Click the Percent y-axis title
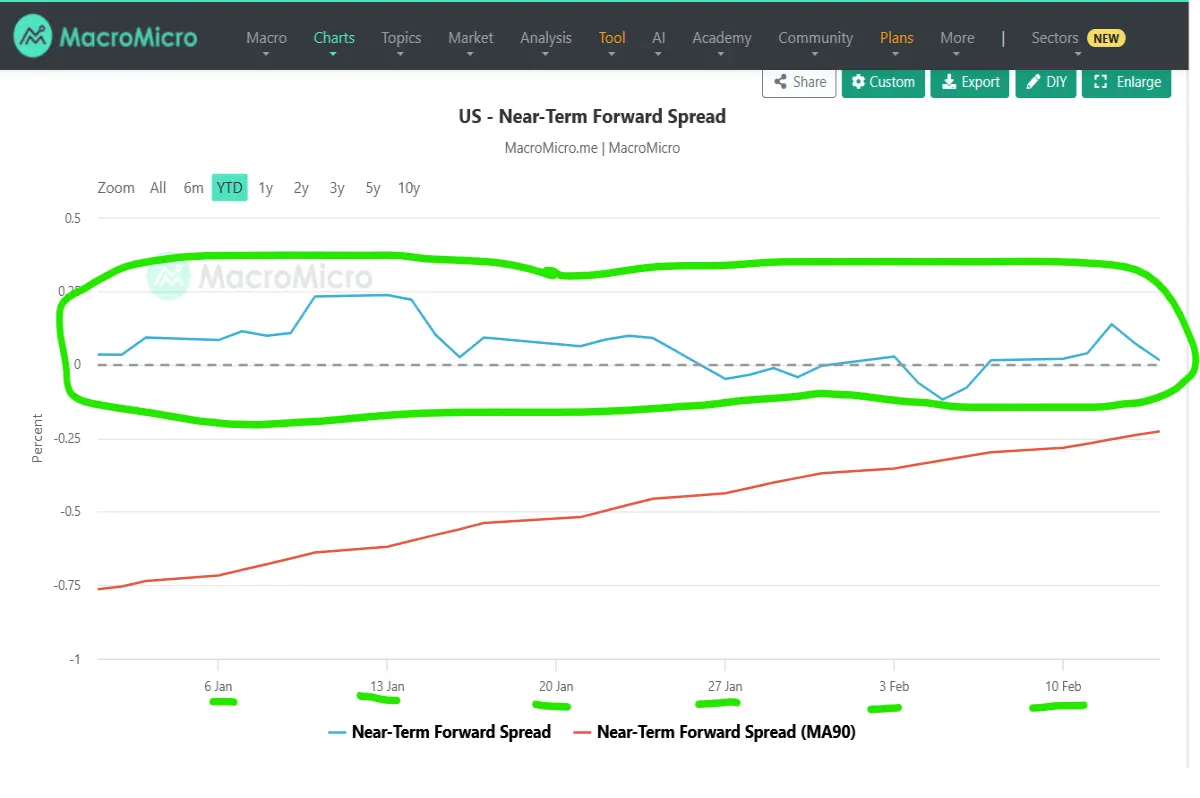The image size is (1200, 798). tap(38, 438)
